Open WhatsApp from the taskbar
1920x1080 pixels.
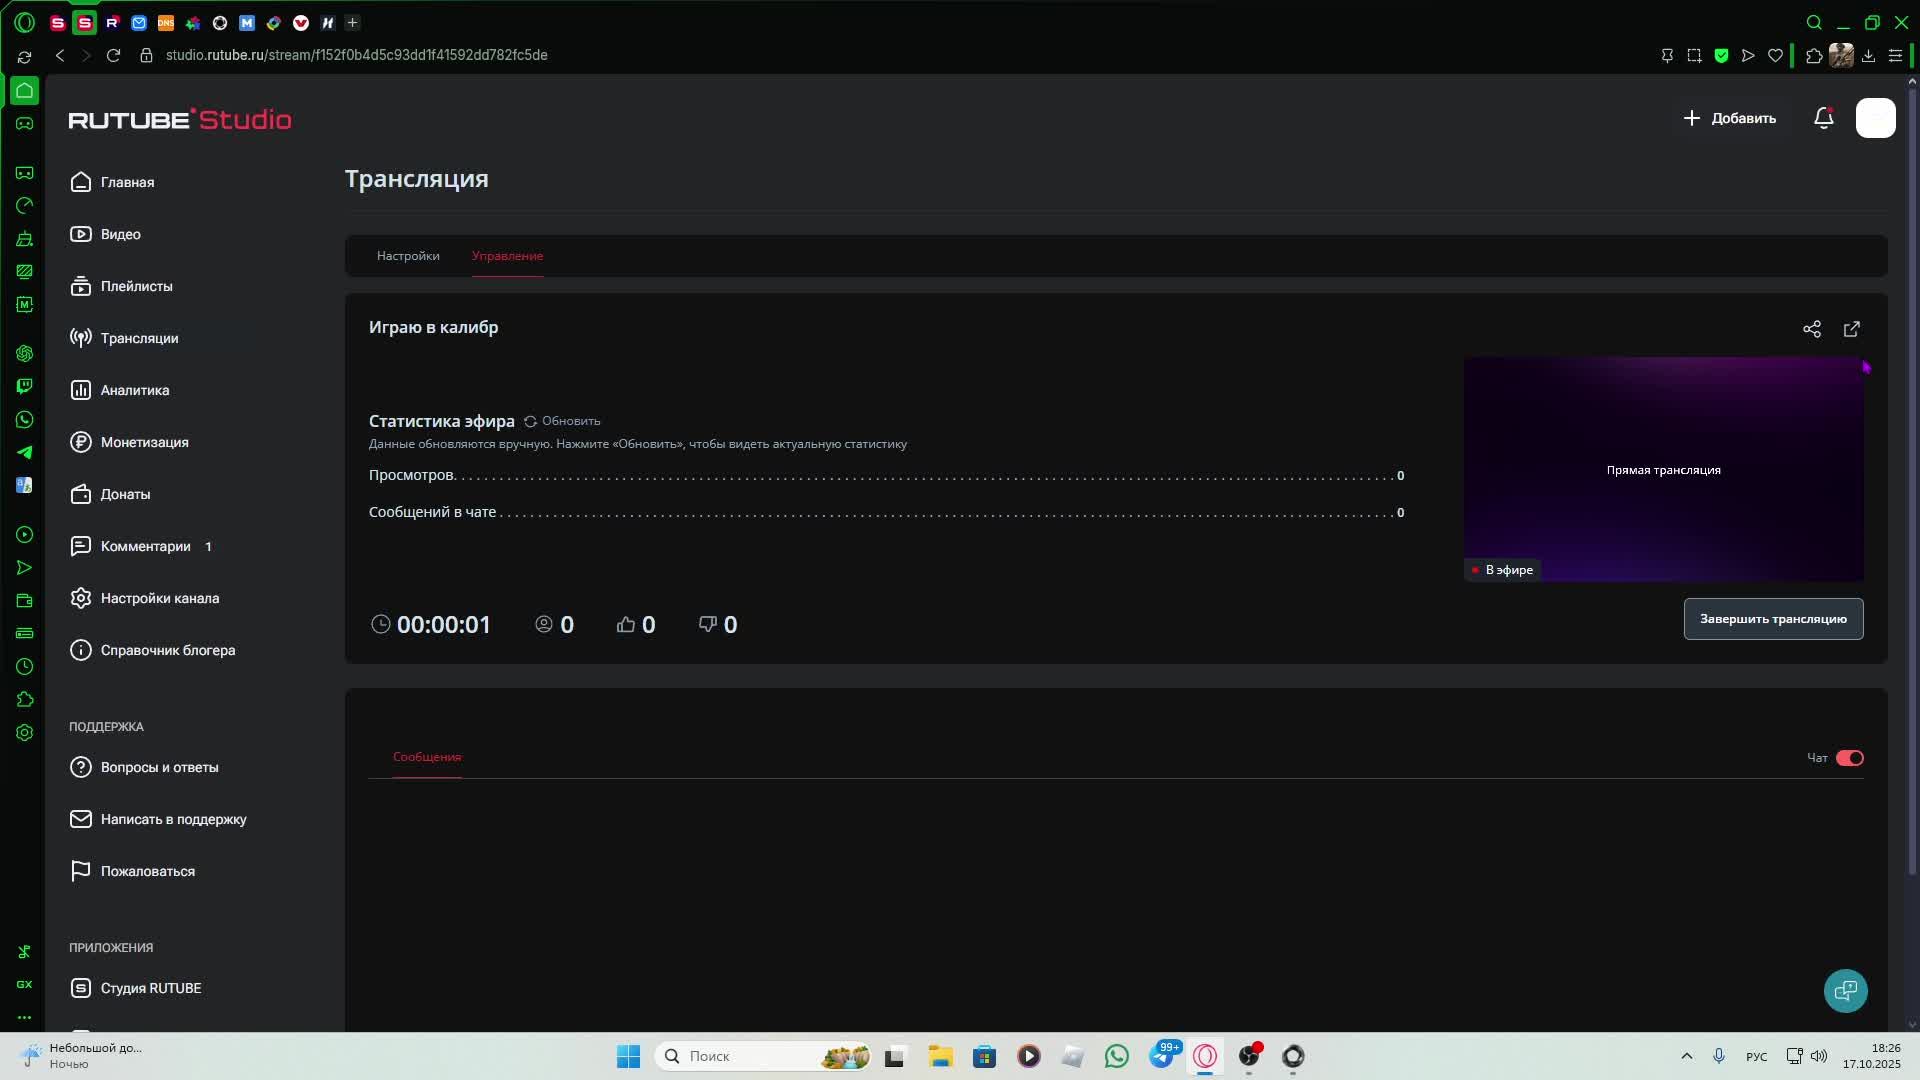(x=1116, y=1056)
